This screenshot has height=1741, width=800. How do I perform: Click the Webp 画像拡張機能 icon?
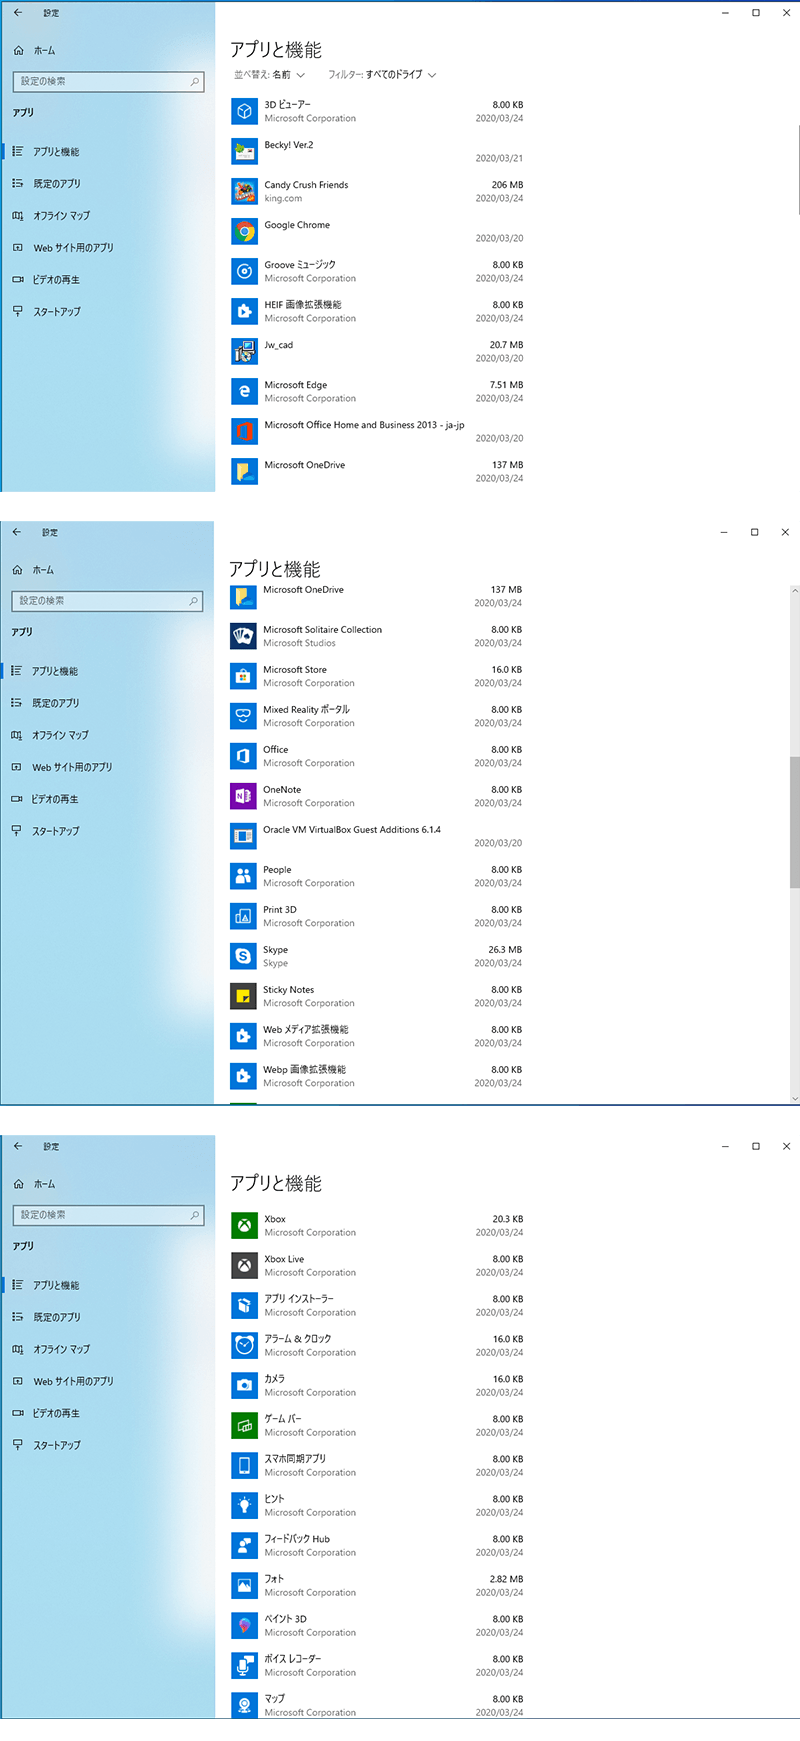coord(243,1076)
